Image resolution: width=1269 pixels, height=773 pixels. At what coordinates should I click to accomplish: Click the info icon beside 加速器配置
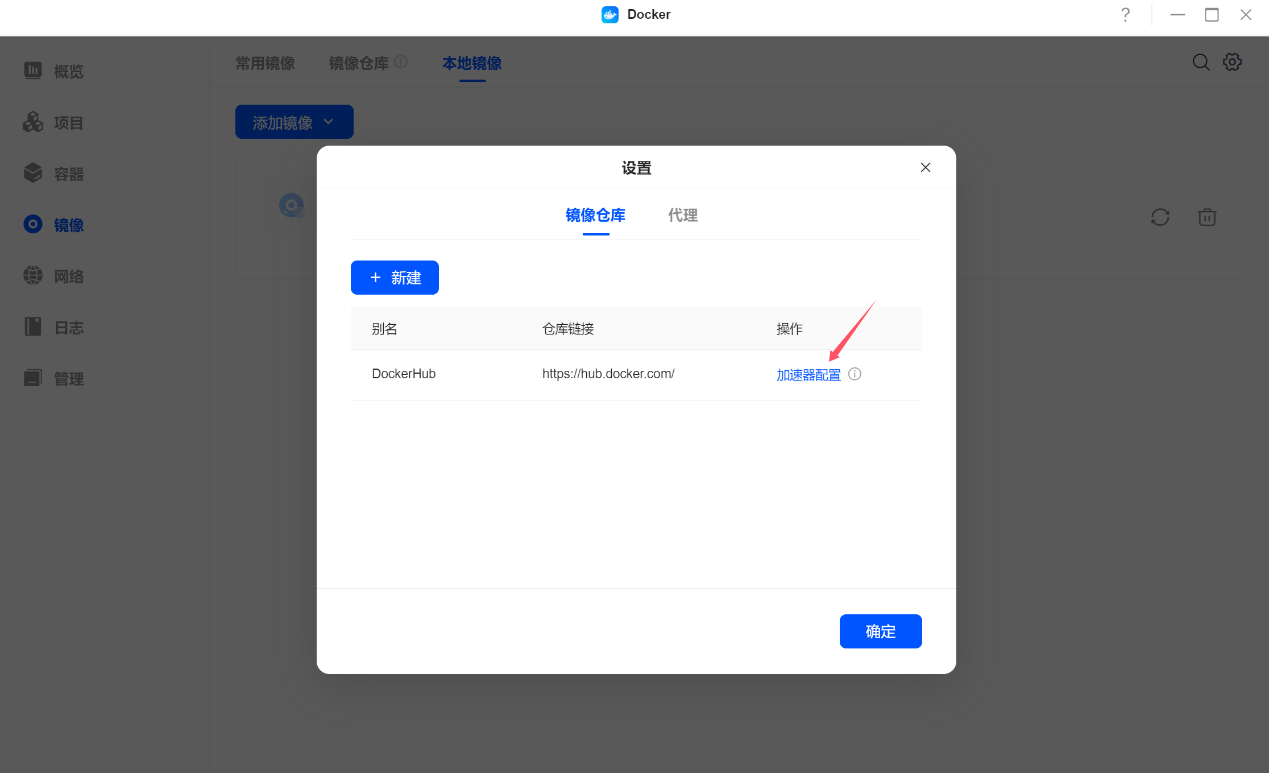(854, 374)
